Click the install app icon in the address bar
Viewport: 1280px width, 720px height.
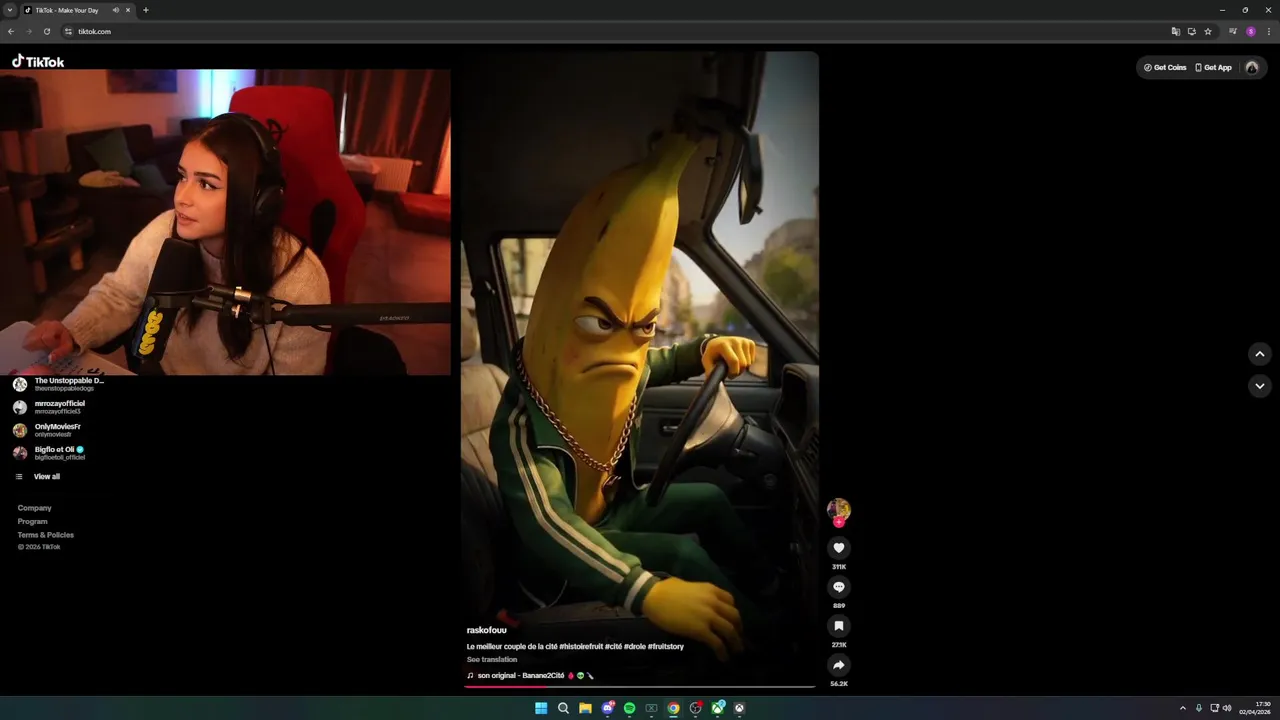1192,32
